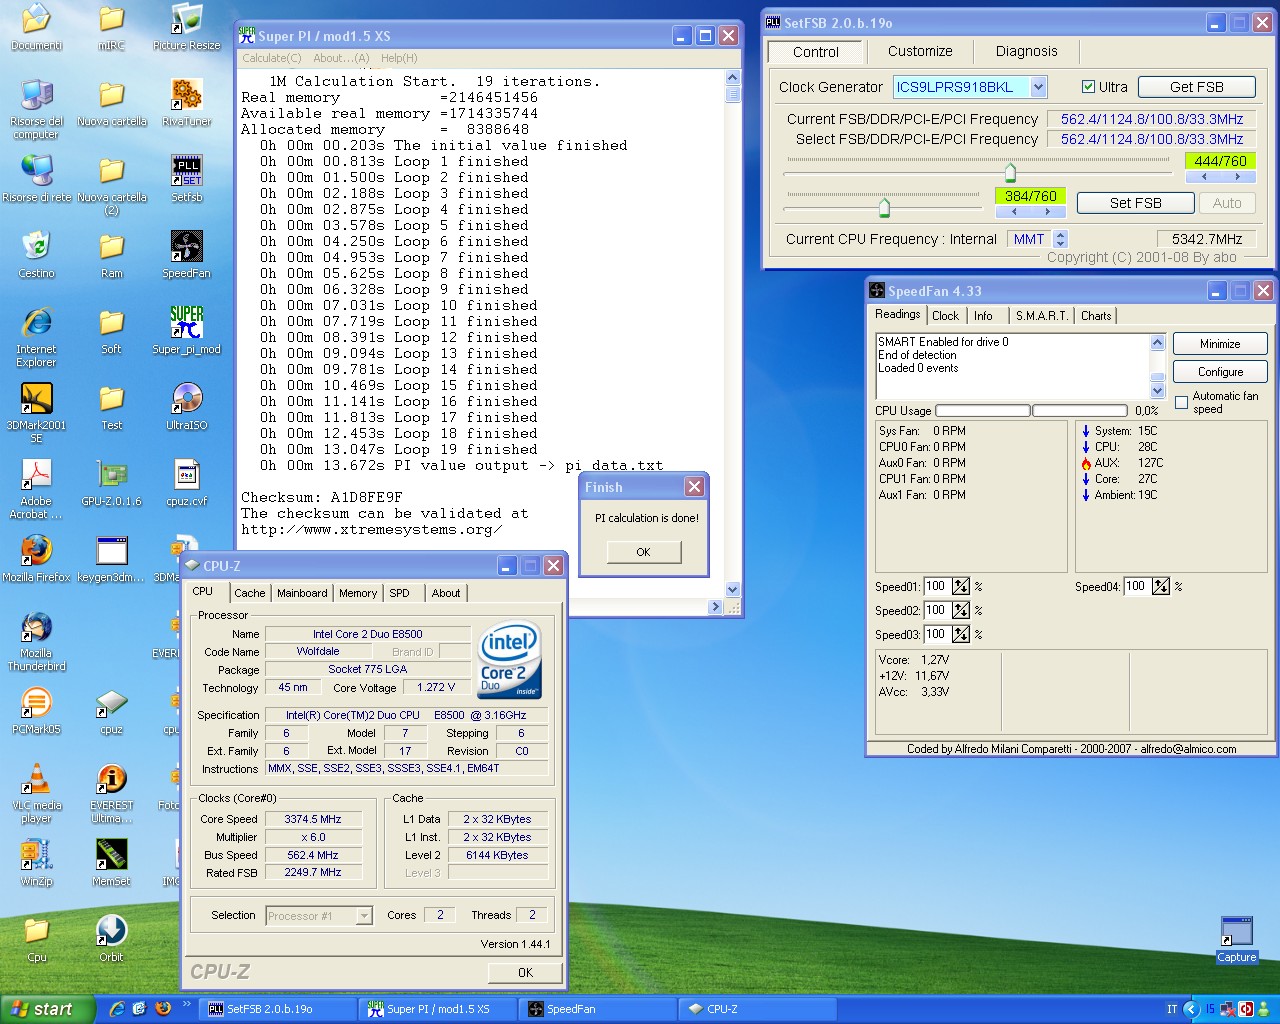Click the lower FSB slider handle in SetFSB

[x=884, y=208]
